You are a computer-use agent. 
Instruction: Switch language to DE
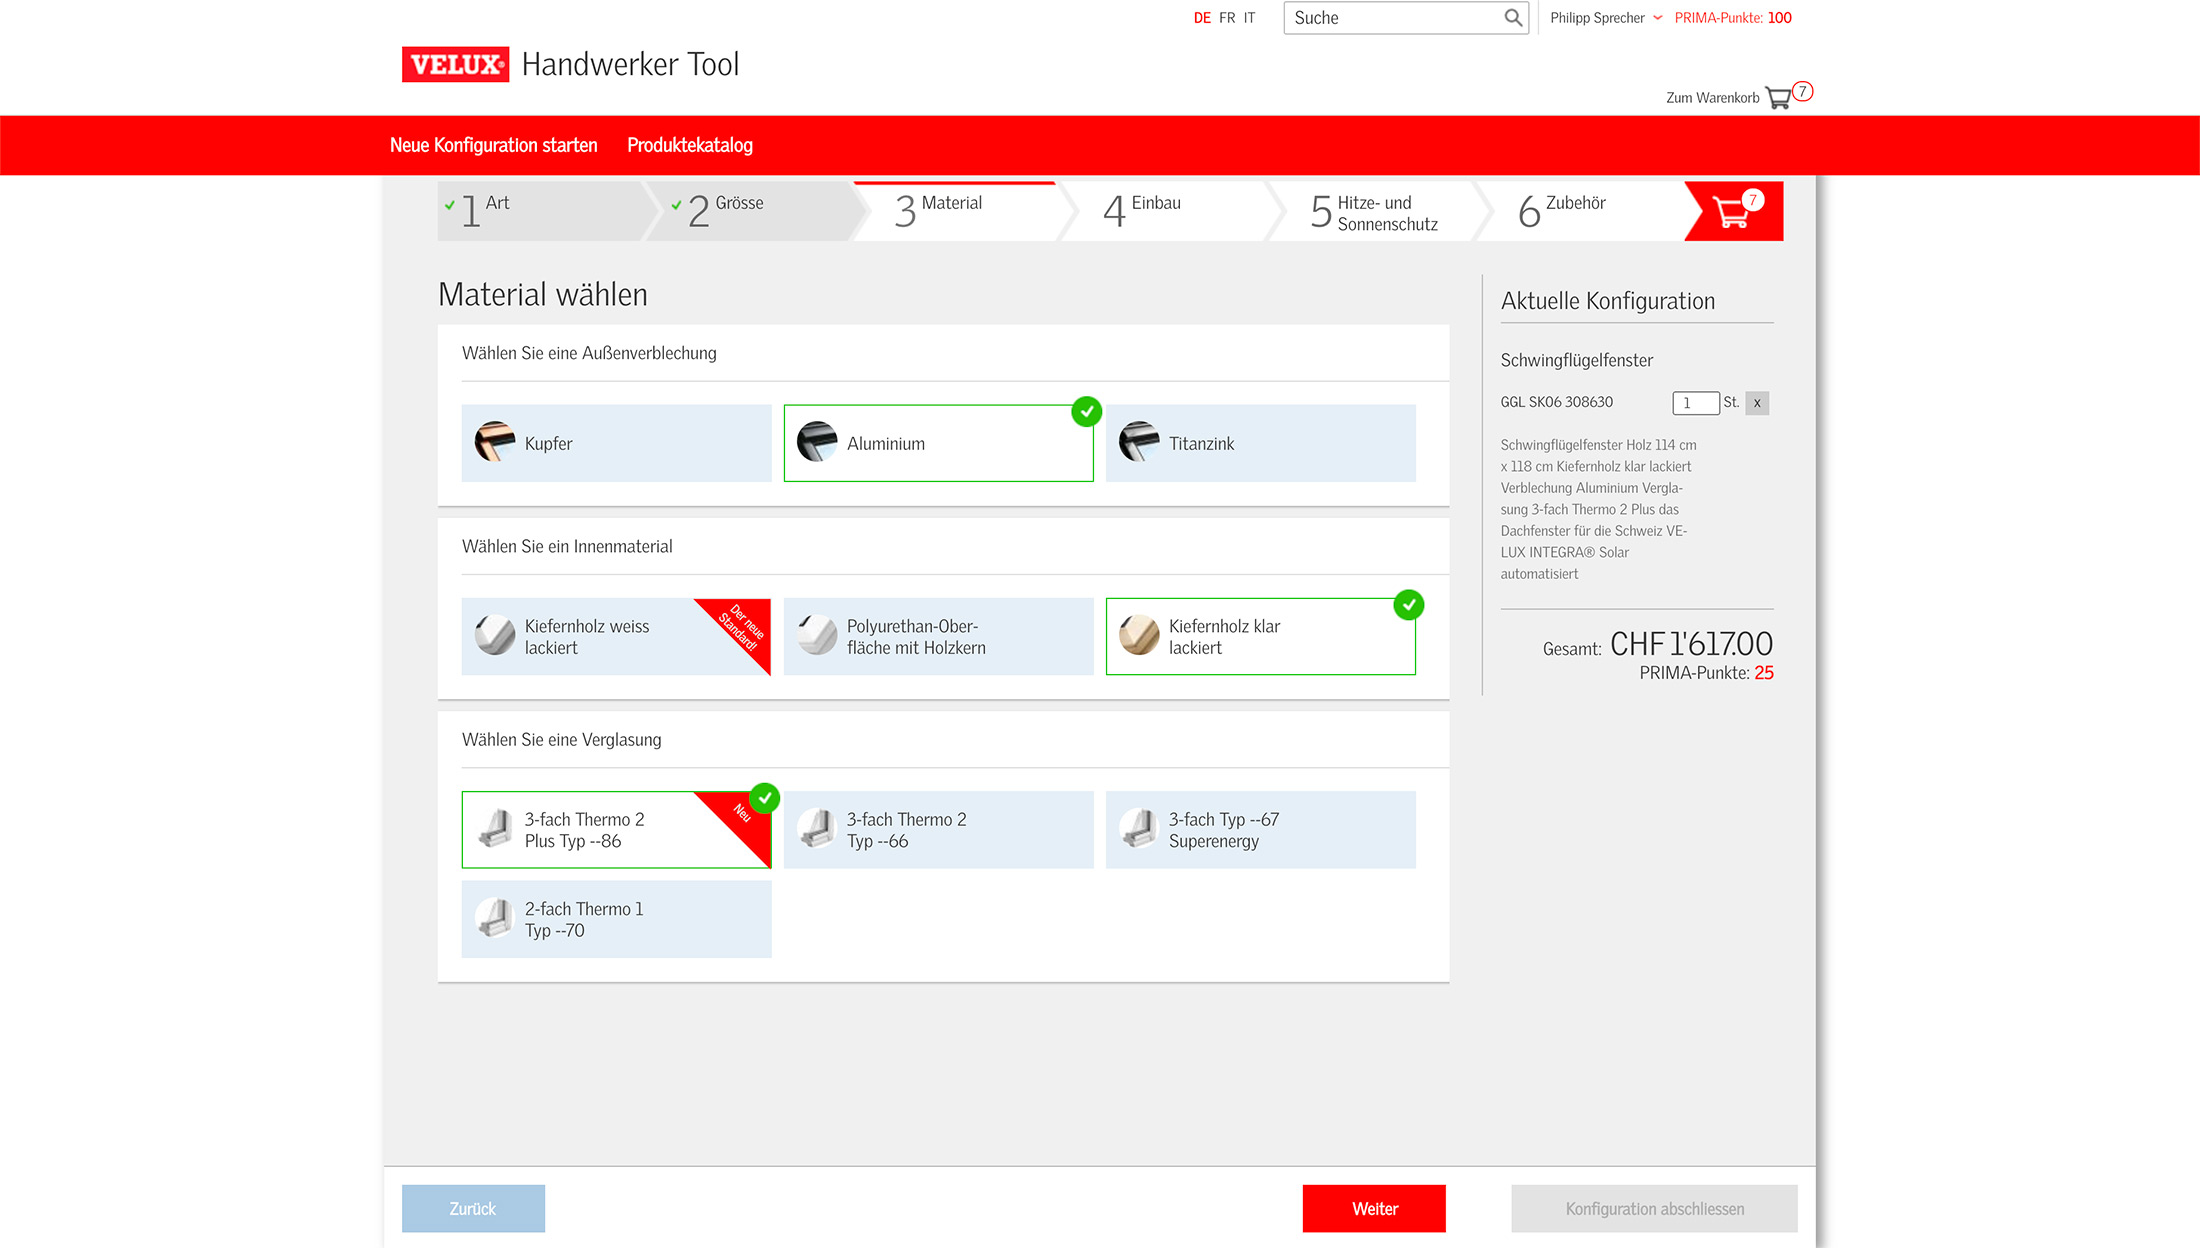(1202, 18)
